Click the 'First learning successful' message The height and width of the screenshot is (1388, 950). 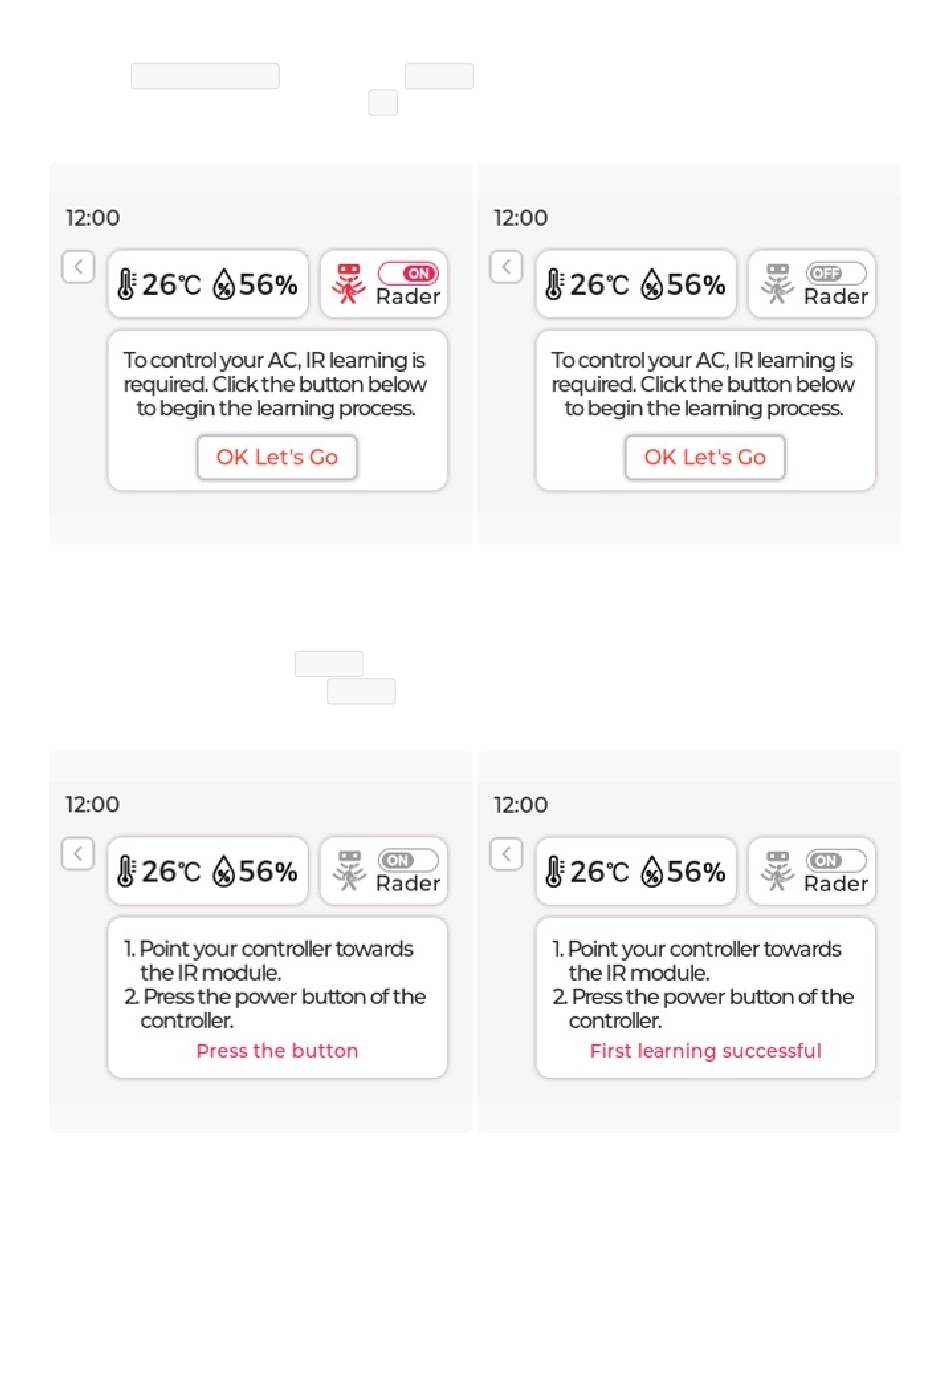(x=705, y=1051)
